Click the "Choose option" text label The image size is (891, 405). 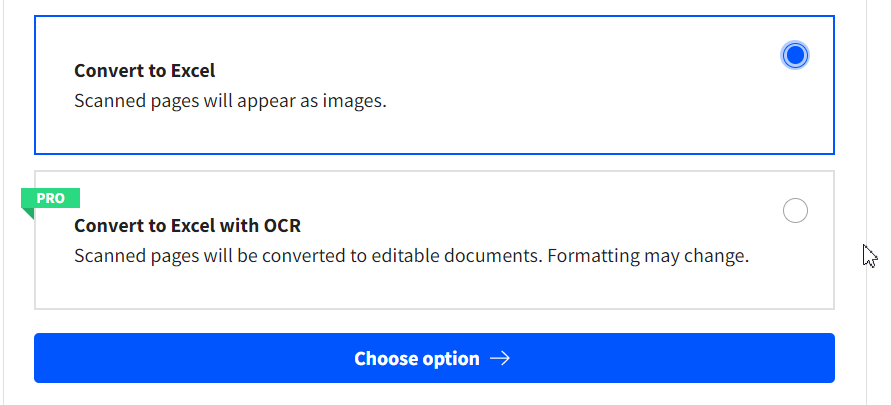[417, 358]
